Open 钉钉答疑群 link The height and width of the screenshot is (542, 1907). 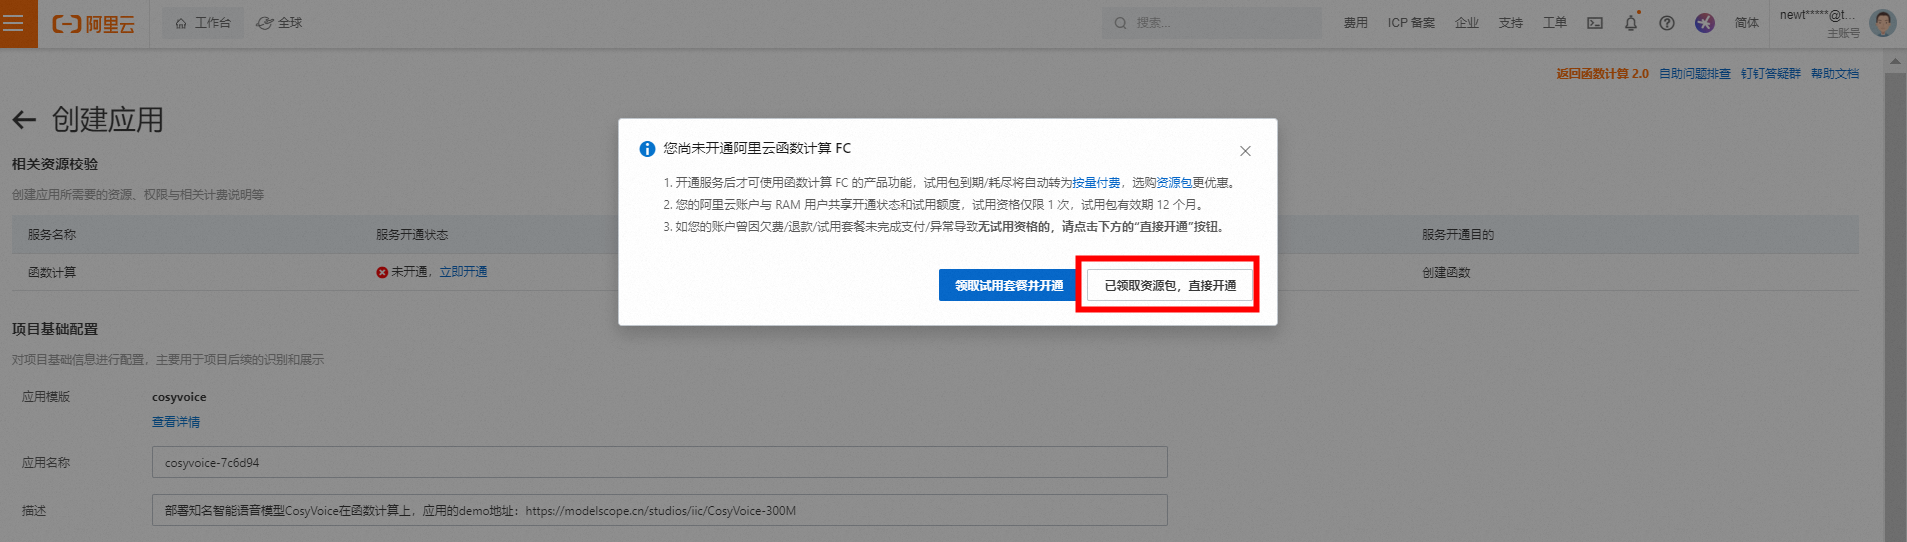pyautogui.click(x=1770, y=74)
